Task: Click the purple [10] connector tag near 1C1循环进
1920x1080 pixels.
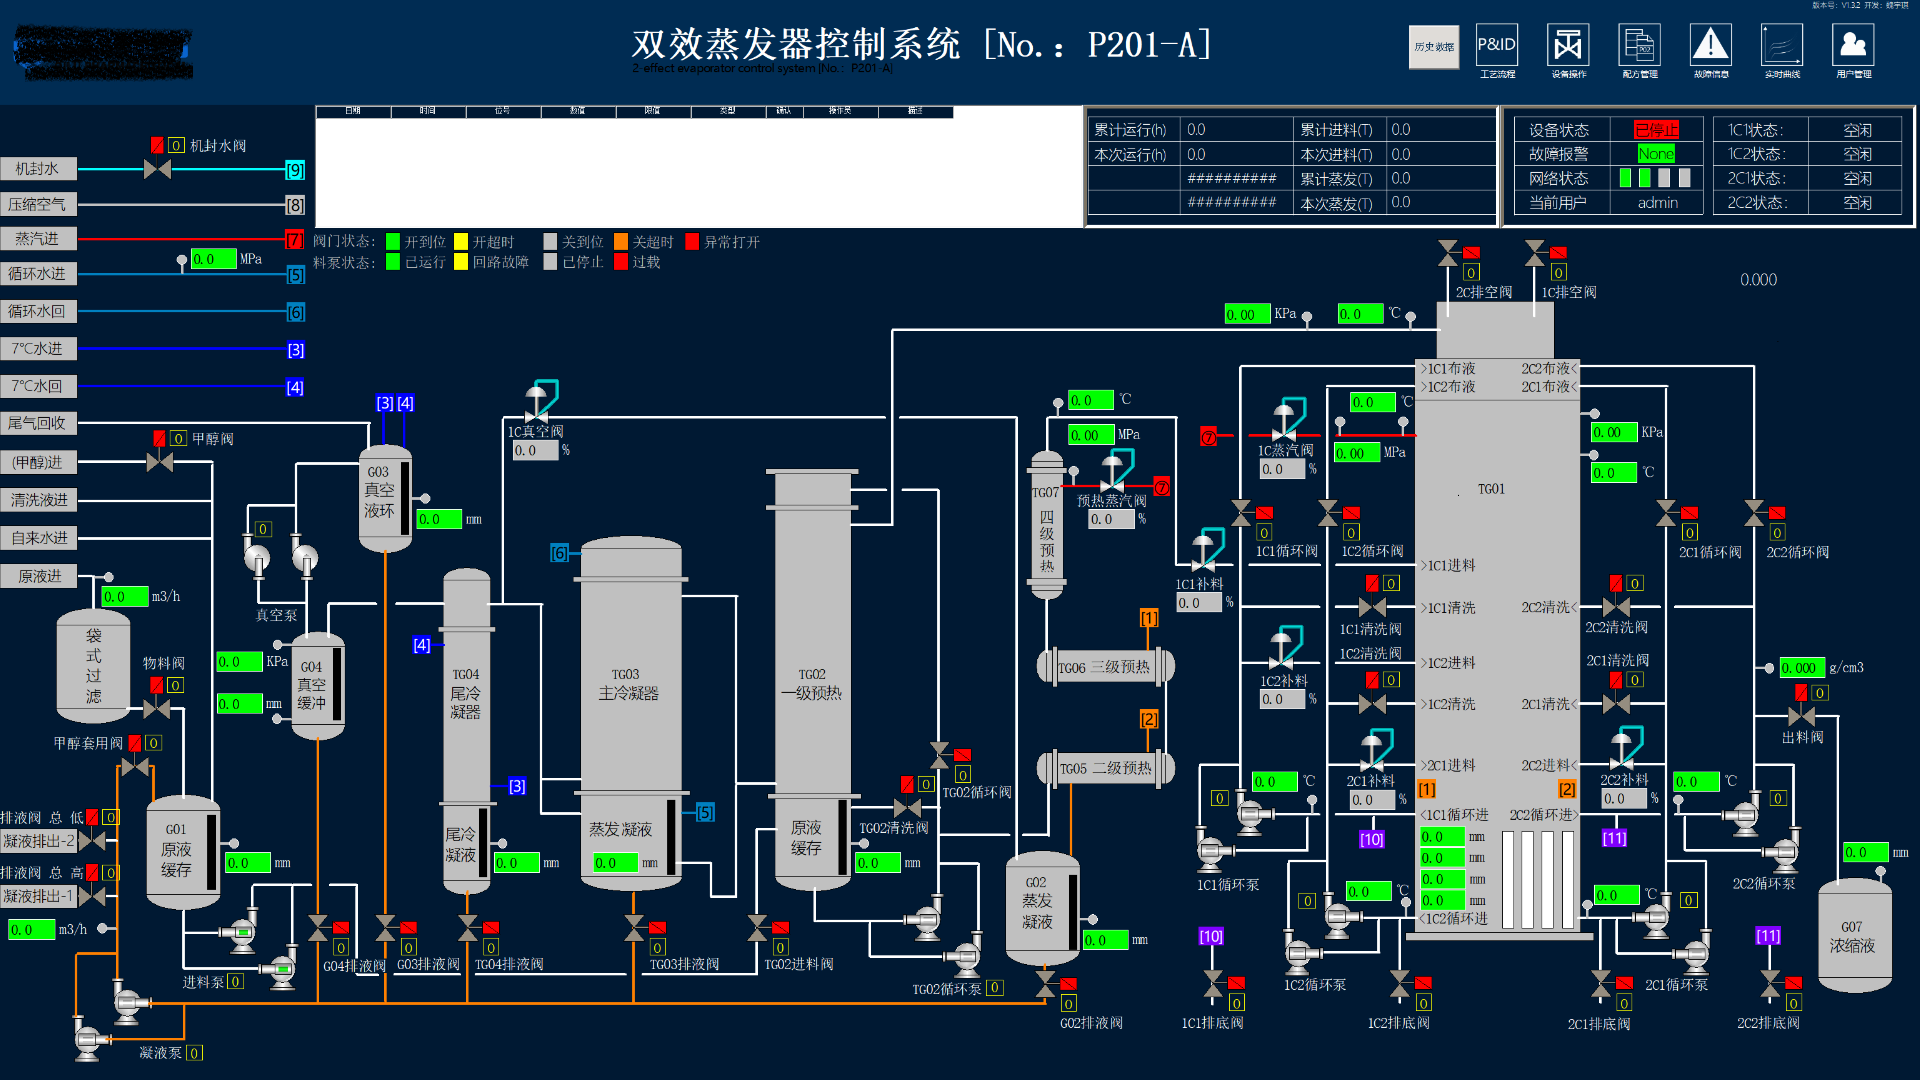Action: (1371, 840)
